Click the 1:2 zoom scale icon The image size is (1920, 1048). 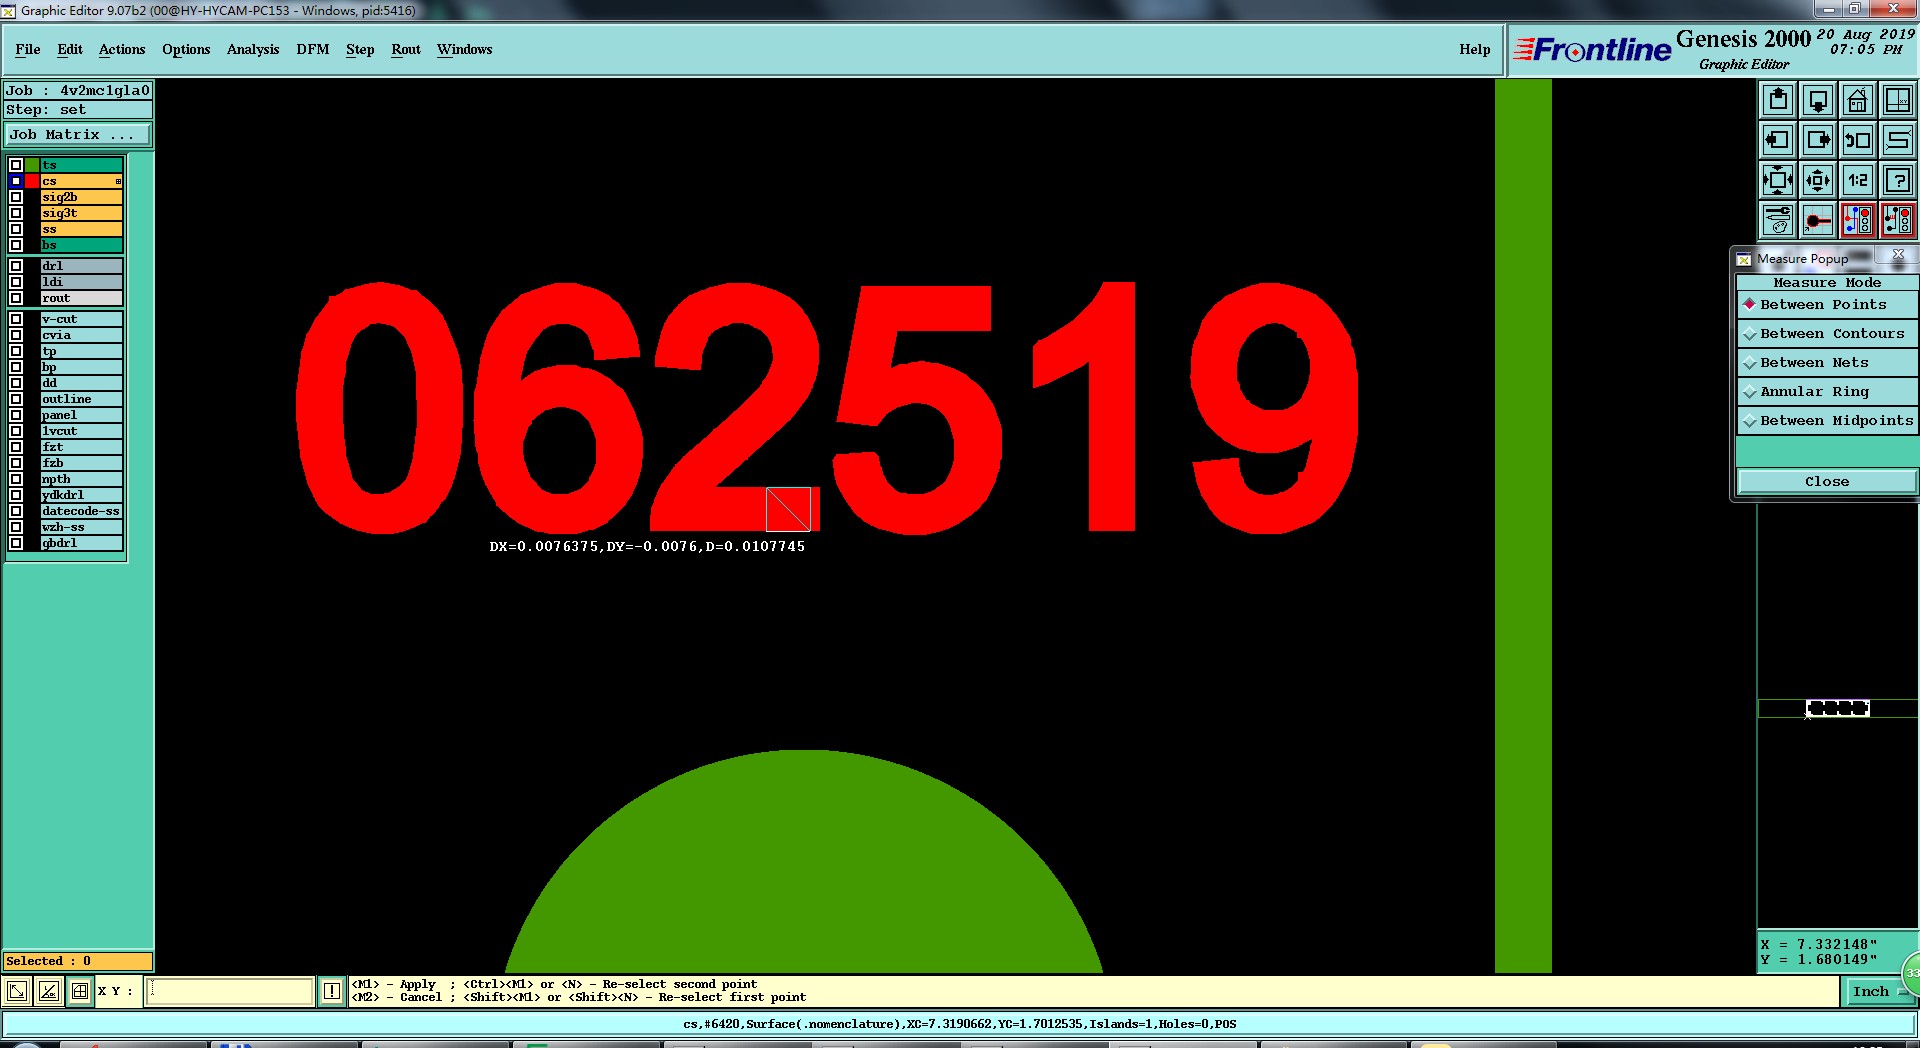click(x=1858, y=180)
